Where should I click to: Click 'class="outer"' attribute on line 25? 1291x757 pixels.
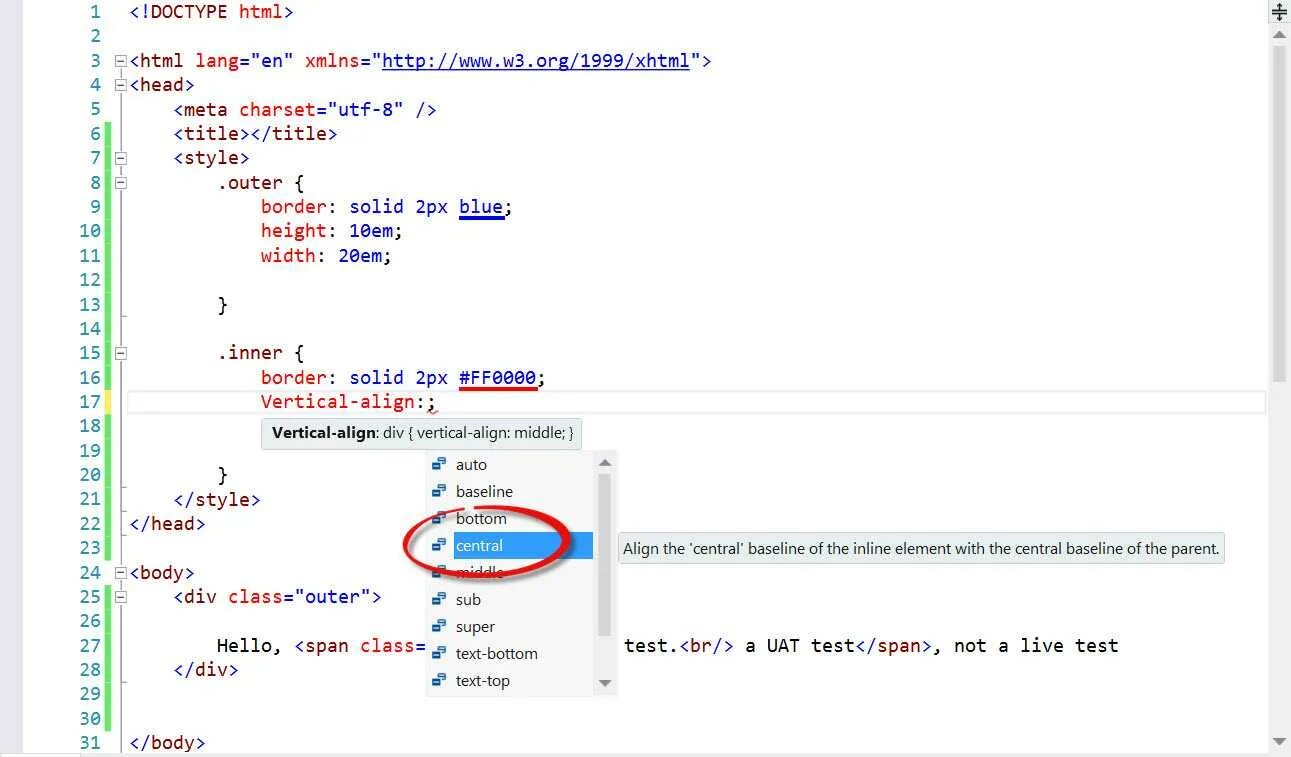[299, 597]
